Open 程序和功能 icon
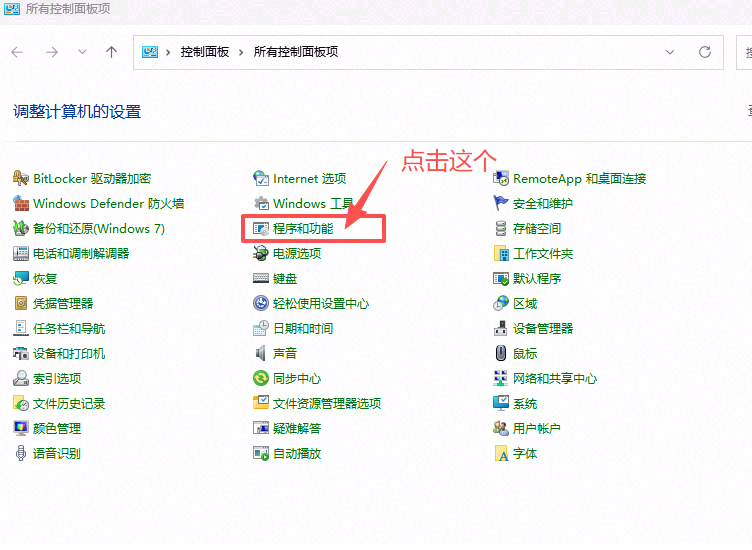752x550 pixels. (261, 228)
